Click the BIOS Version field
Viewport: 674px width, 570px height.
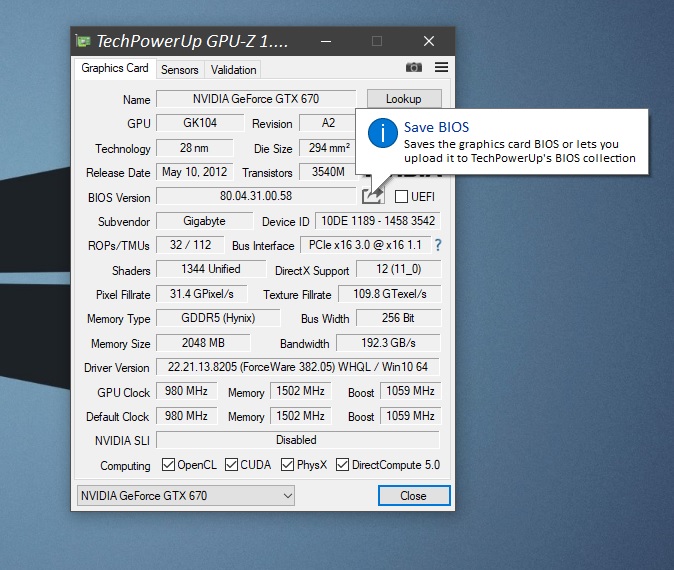[256, 196]
